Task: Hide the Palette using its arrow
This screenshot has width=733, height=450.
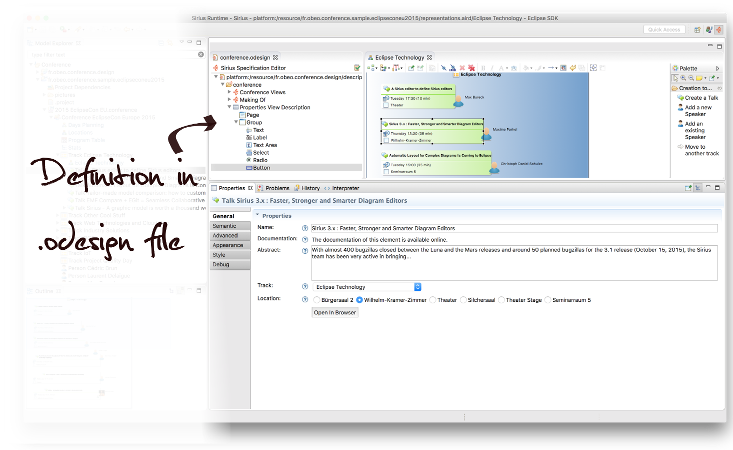Action: (718, 68)
